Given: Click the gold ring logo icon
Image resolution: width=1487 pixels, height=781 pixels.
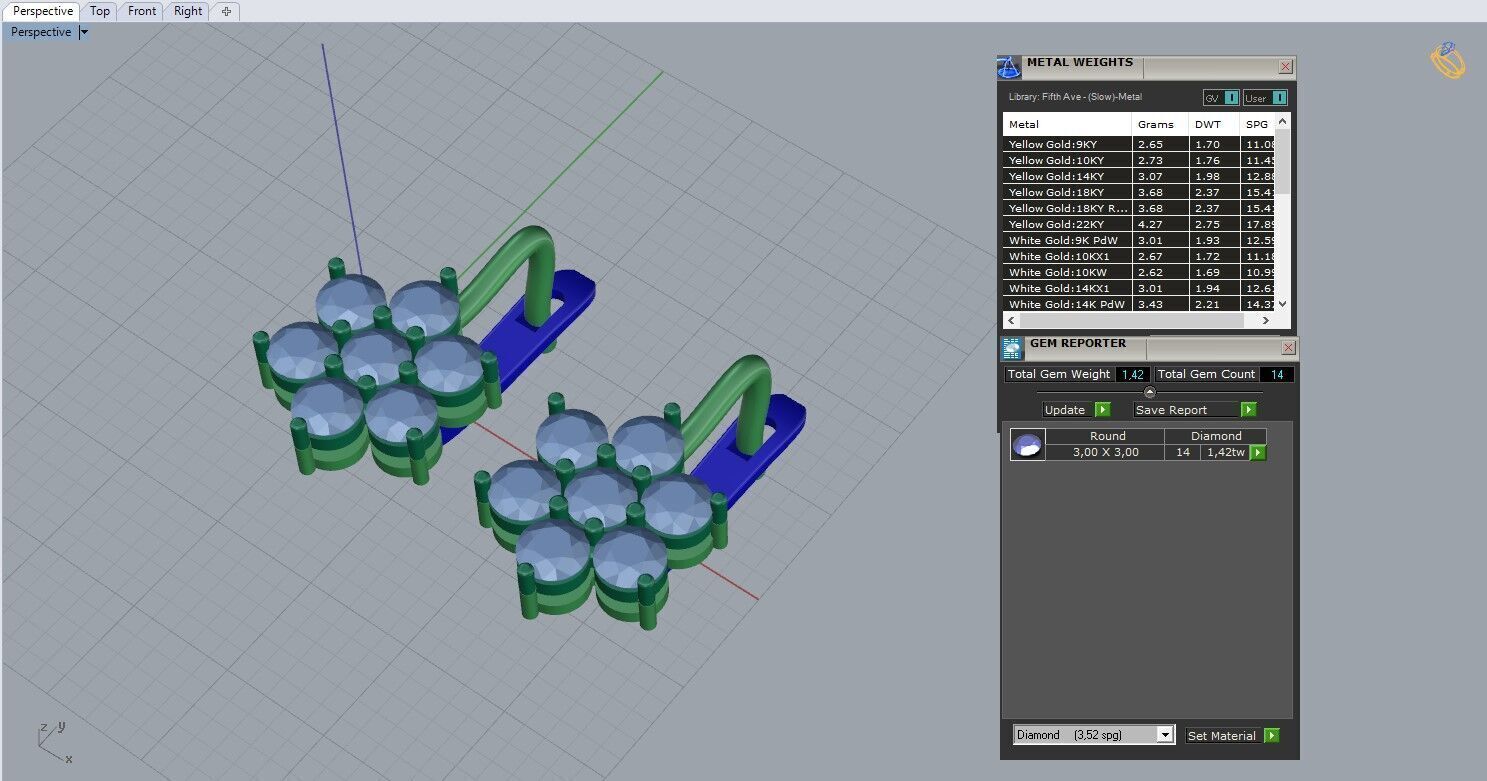Looking at the screenshot, I should (1447, 60).
